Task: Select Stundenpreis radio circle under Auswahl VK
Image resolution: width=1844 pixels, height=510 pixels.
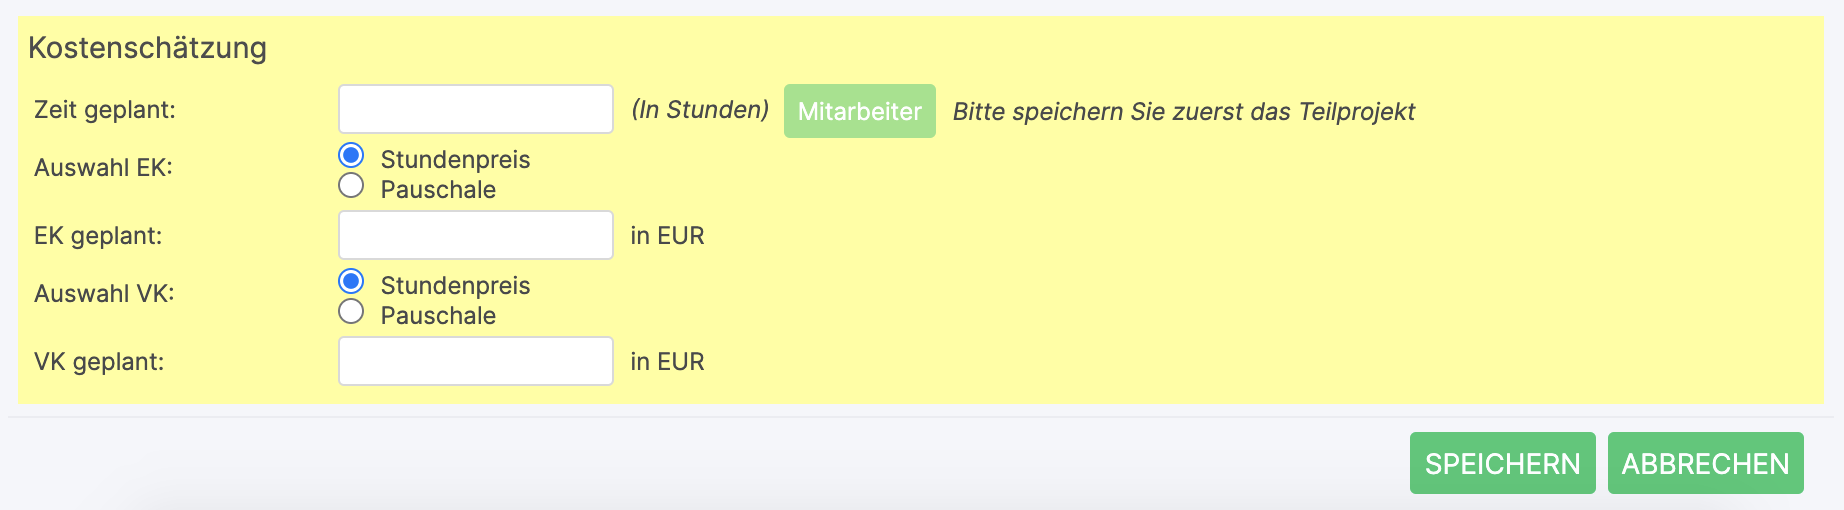Action: click(351, 282)
